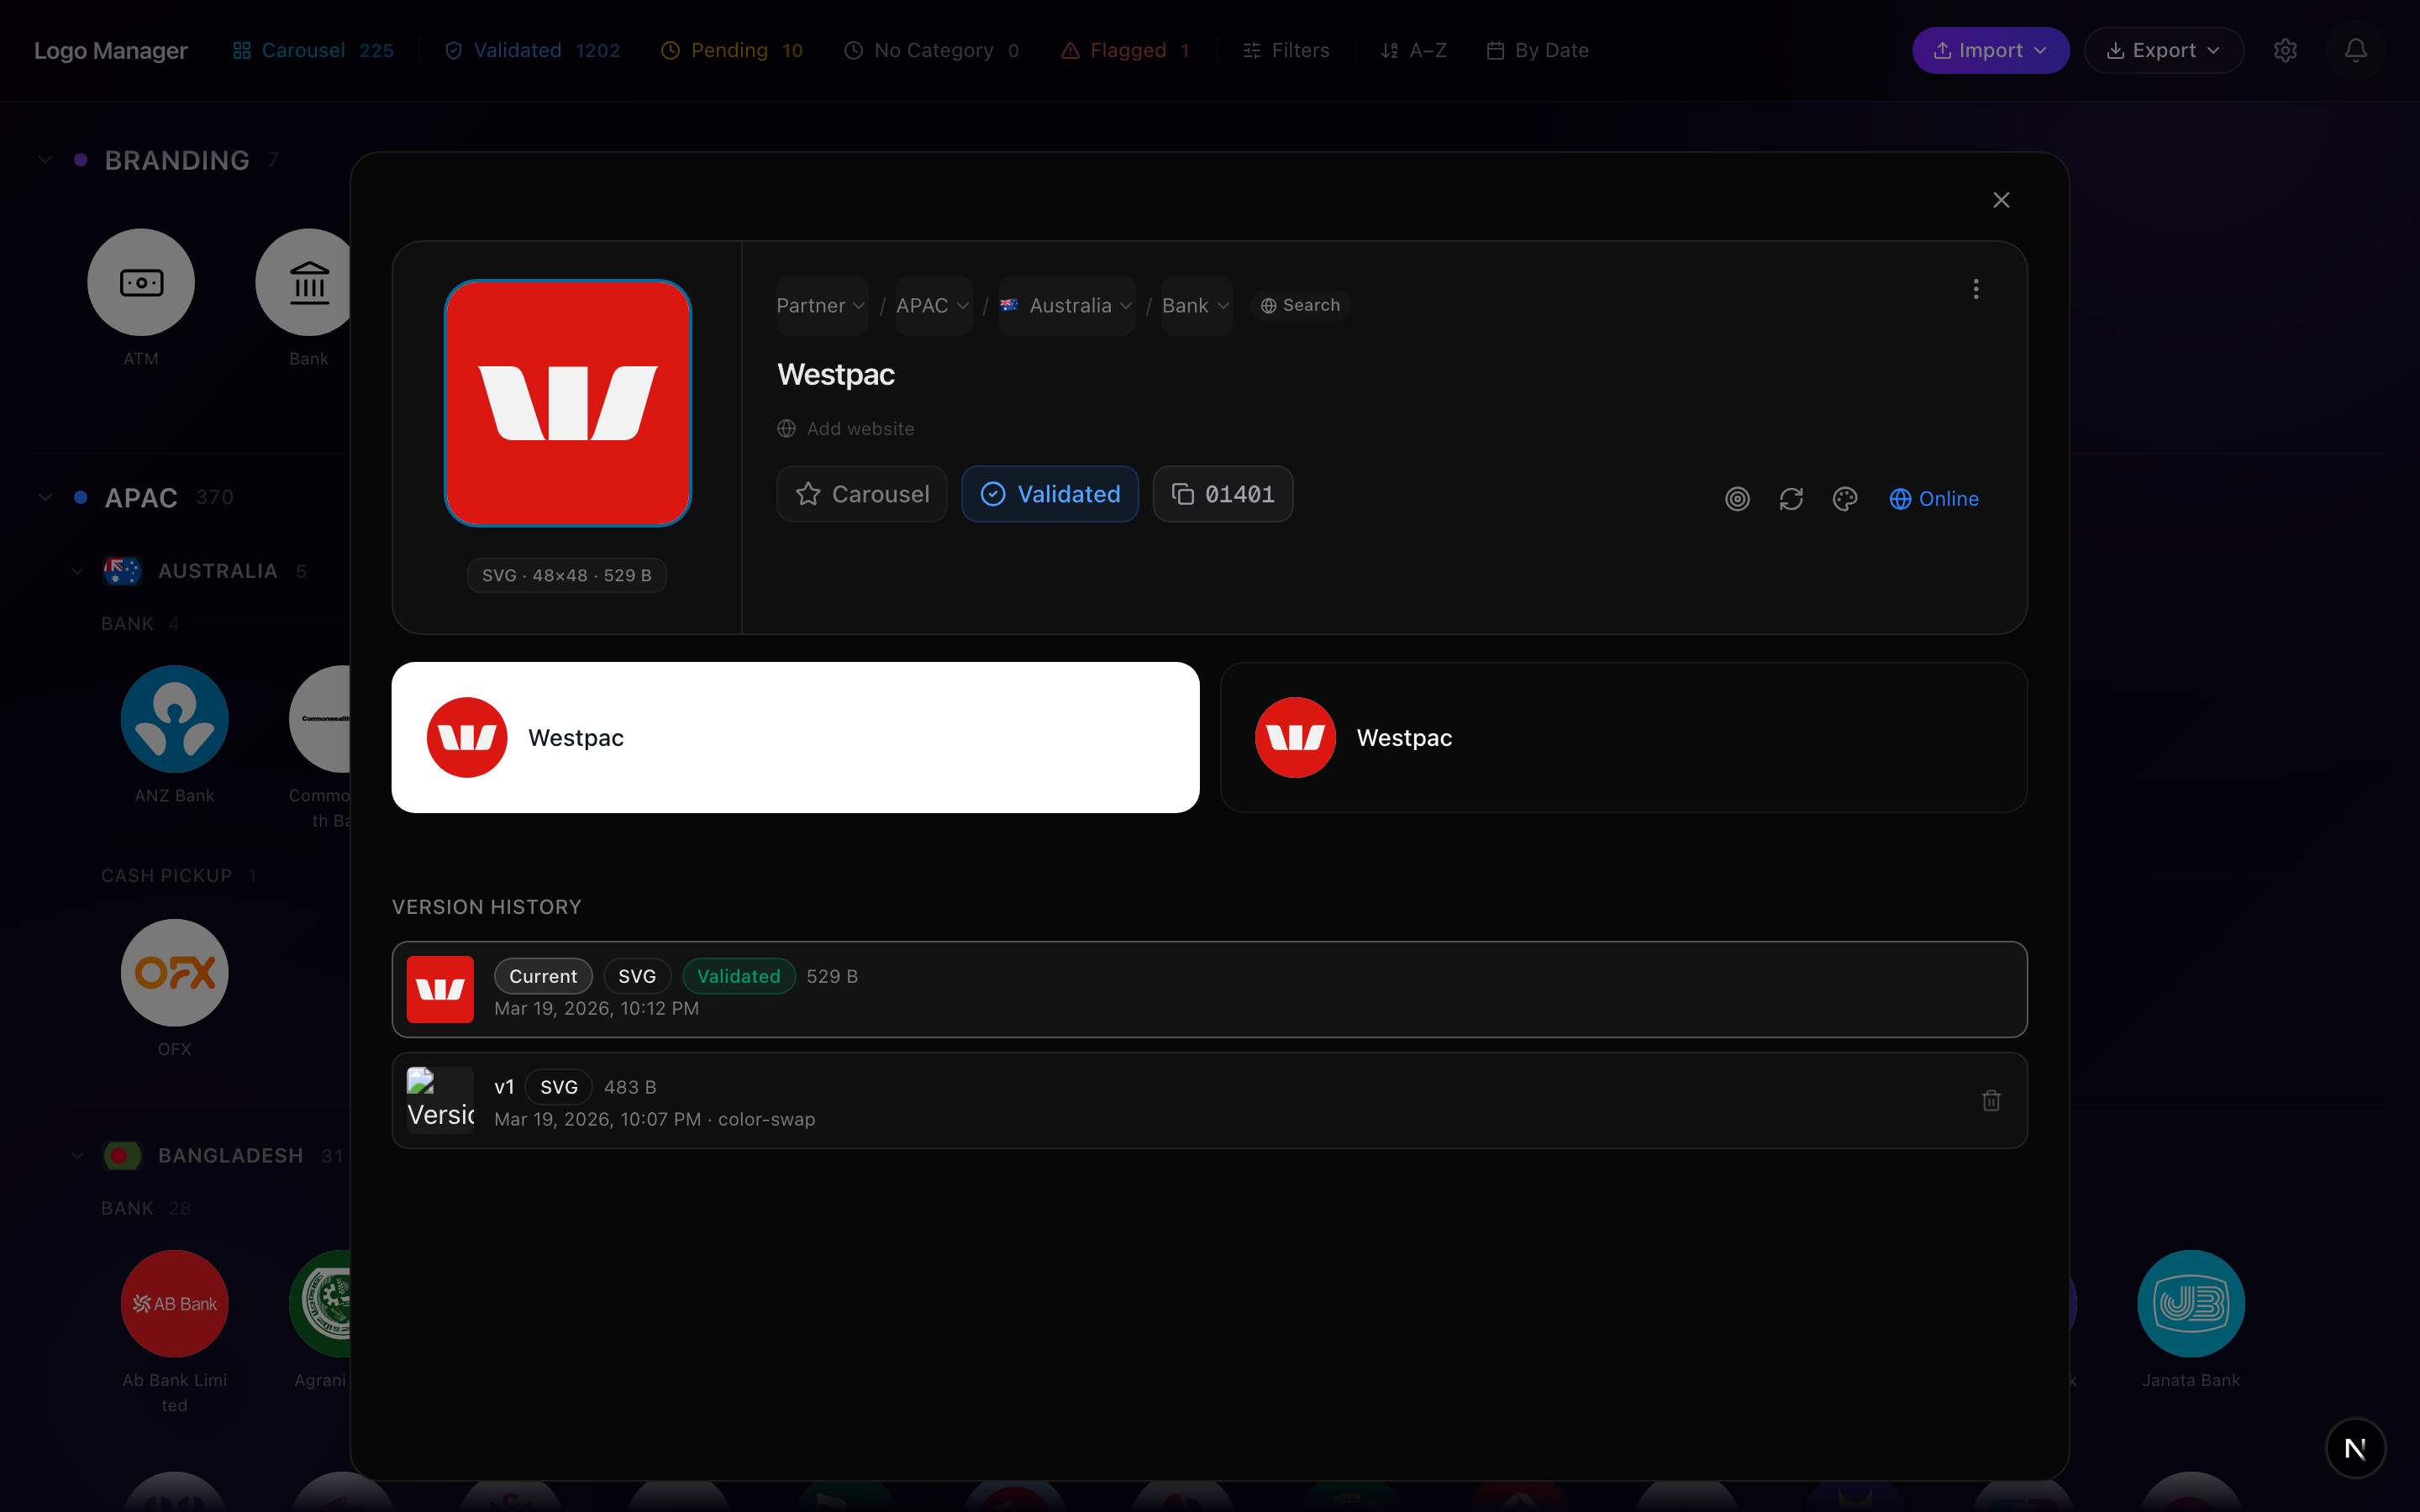
Task: Open the Partner category dropdown
Action: click(820, 306)
